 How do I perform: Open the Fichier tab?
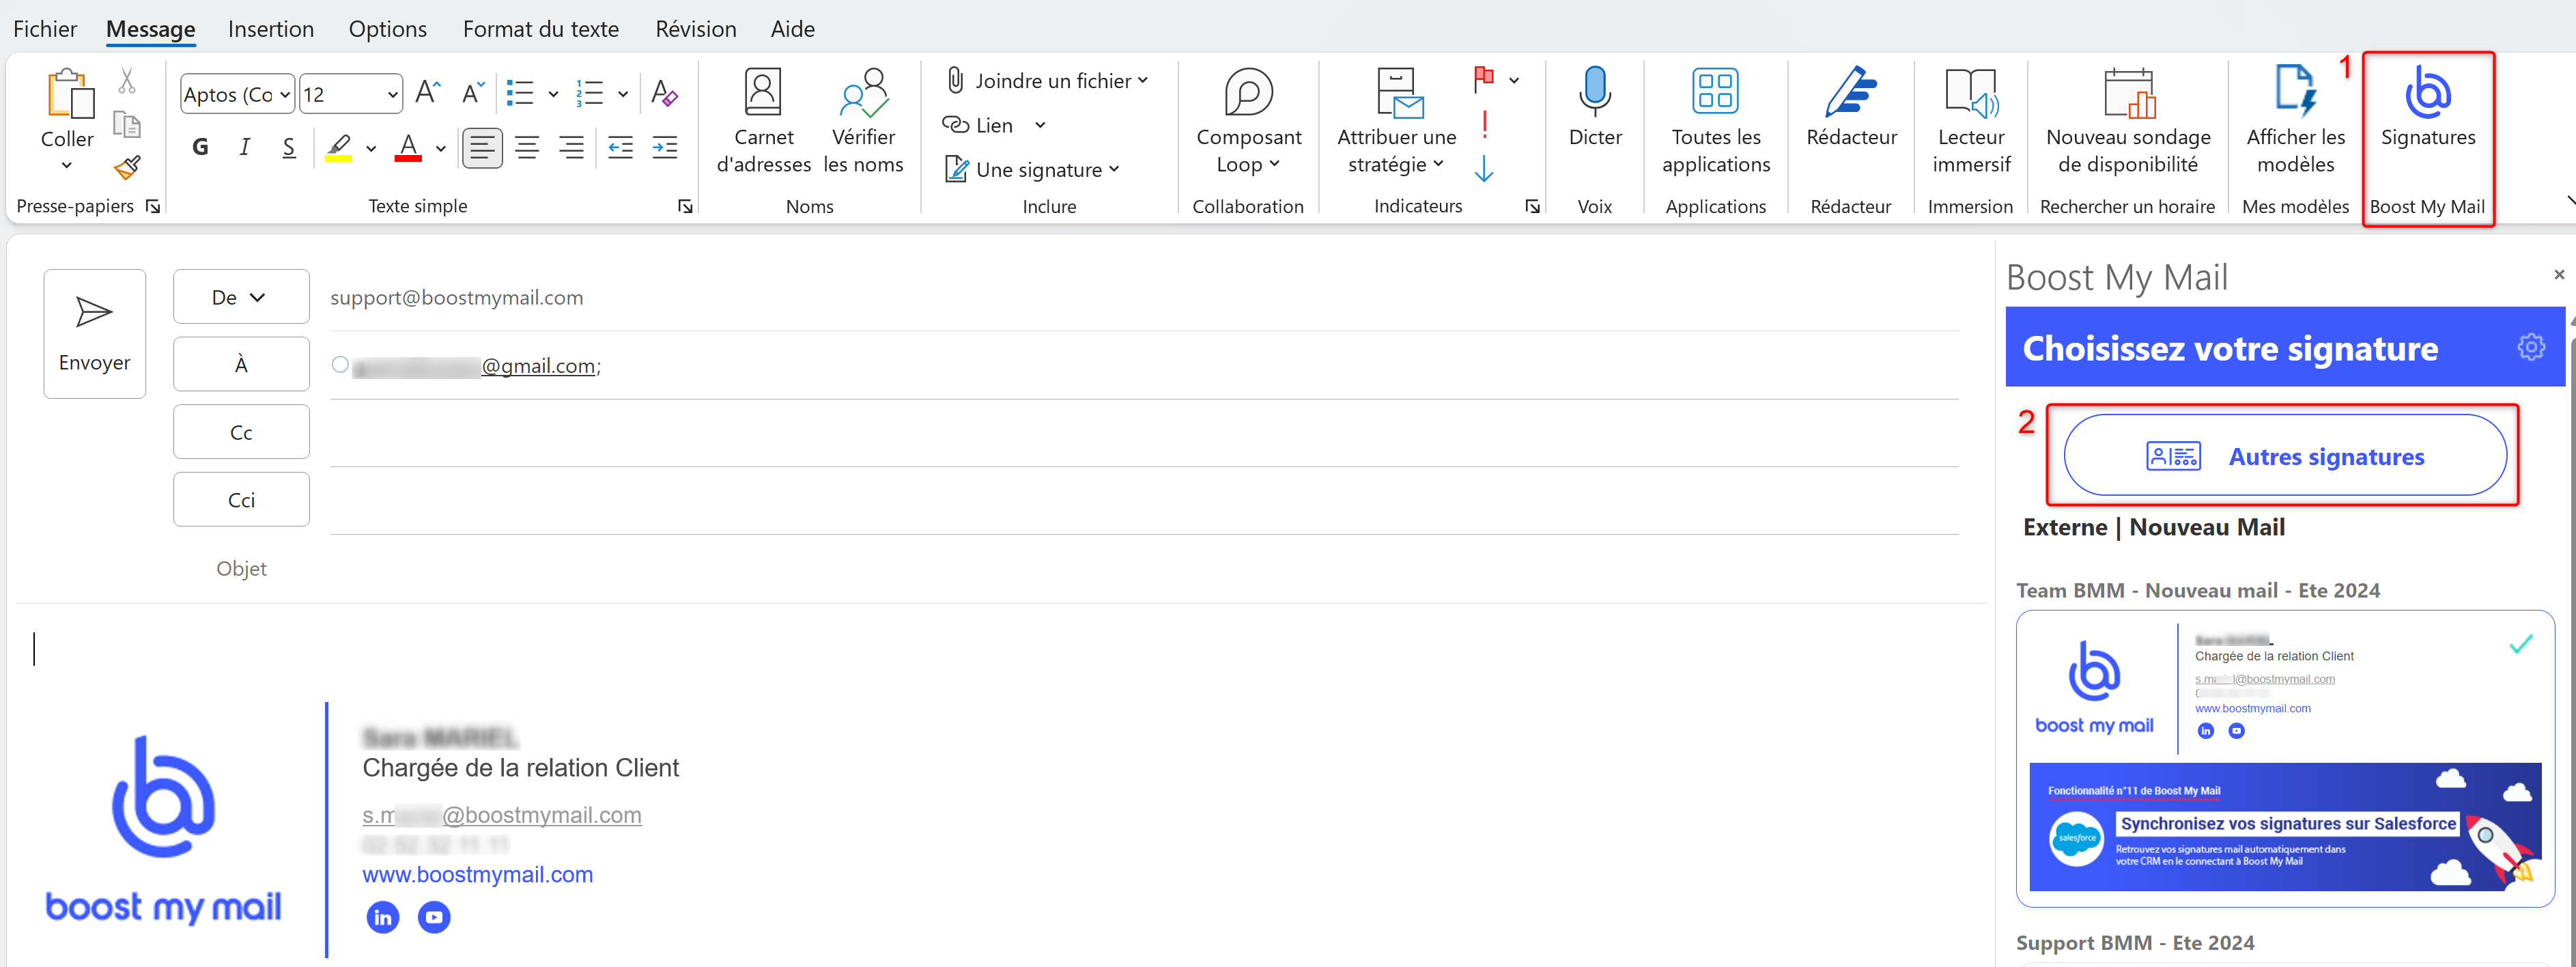45,29
